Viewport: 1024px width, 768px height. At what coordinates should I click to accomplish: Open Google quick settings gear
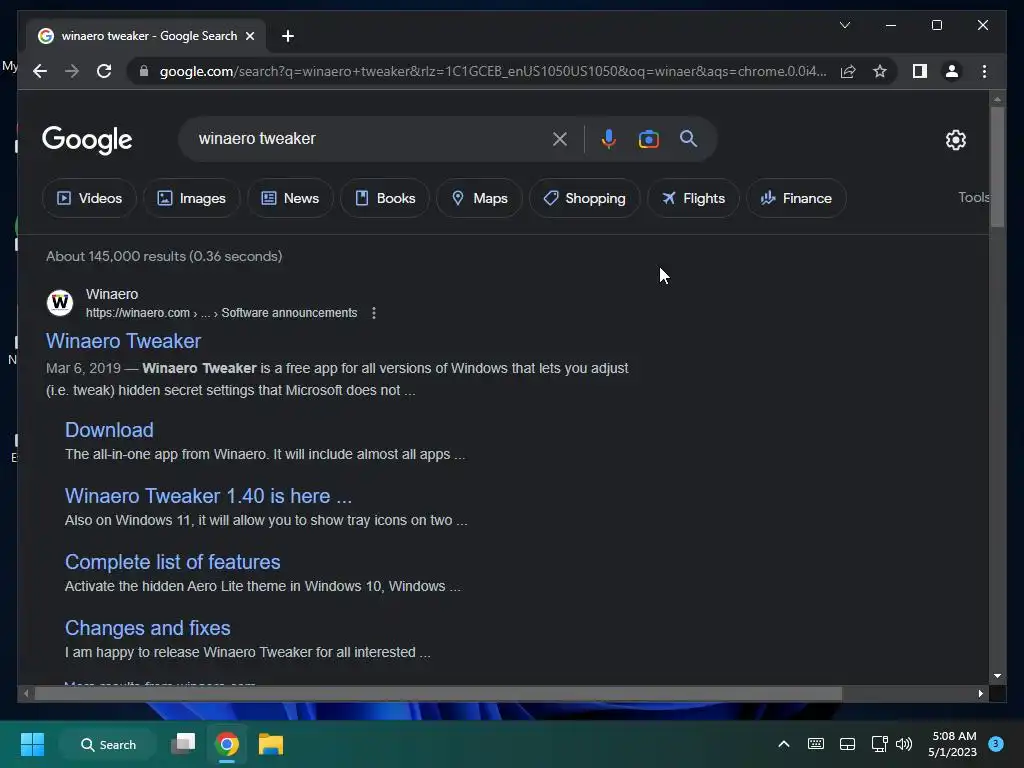point(955,140)
